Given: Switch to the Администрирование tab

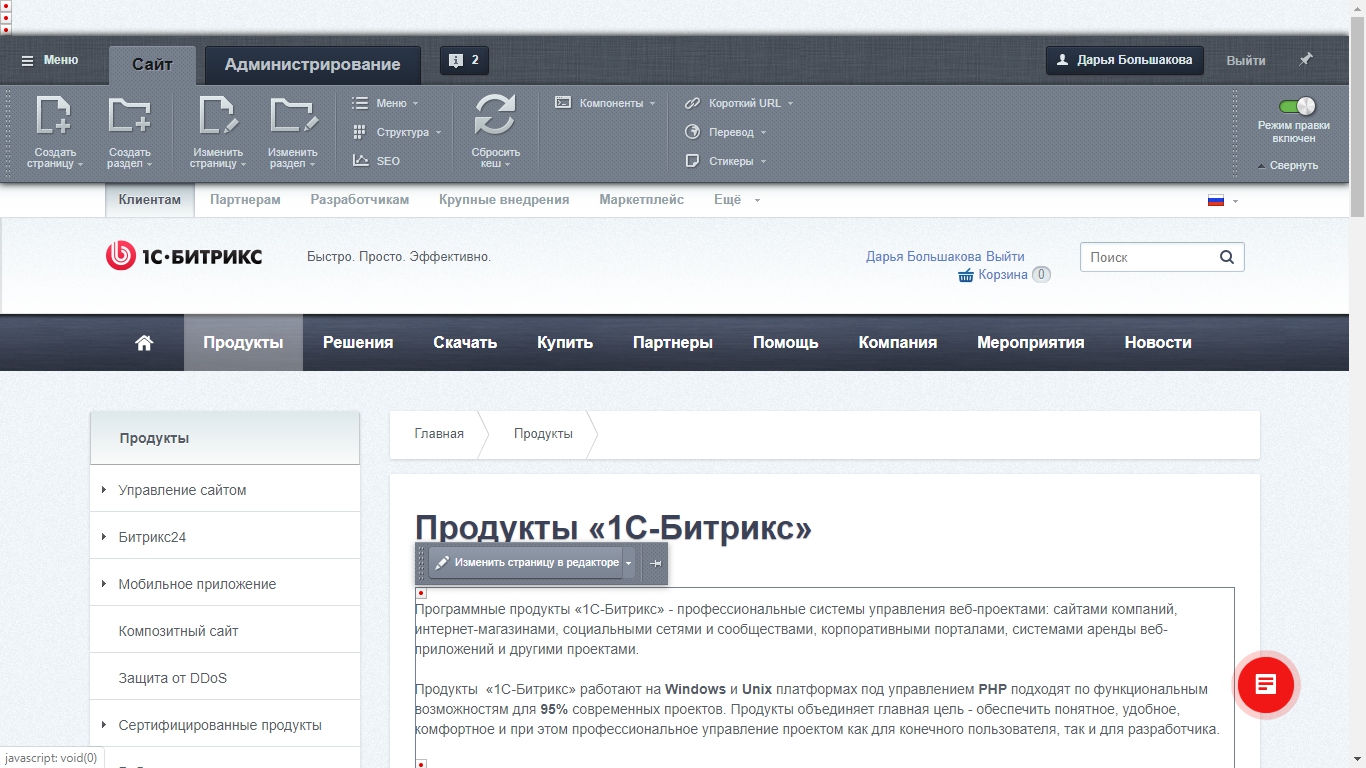Looking at the screenshot, I should click(x=312, y=64).
